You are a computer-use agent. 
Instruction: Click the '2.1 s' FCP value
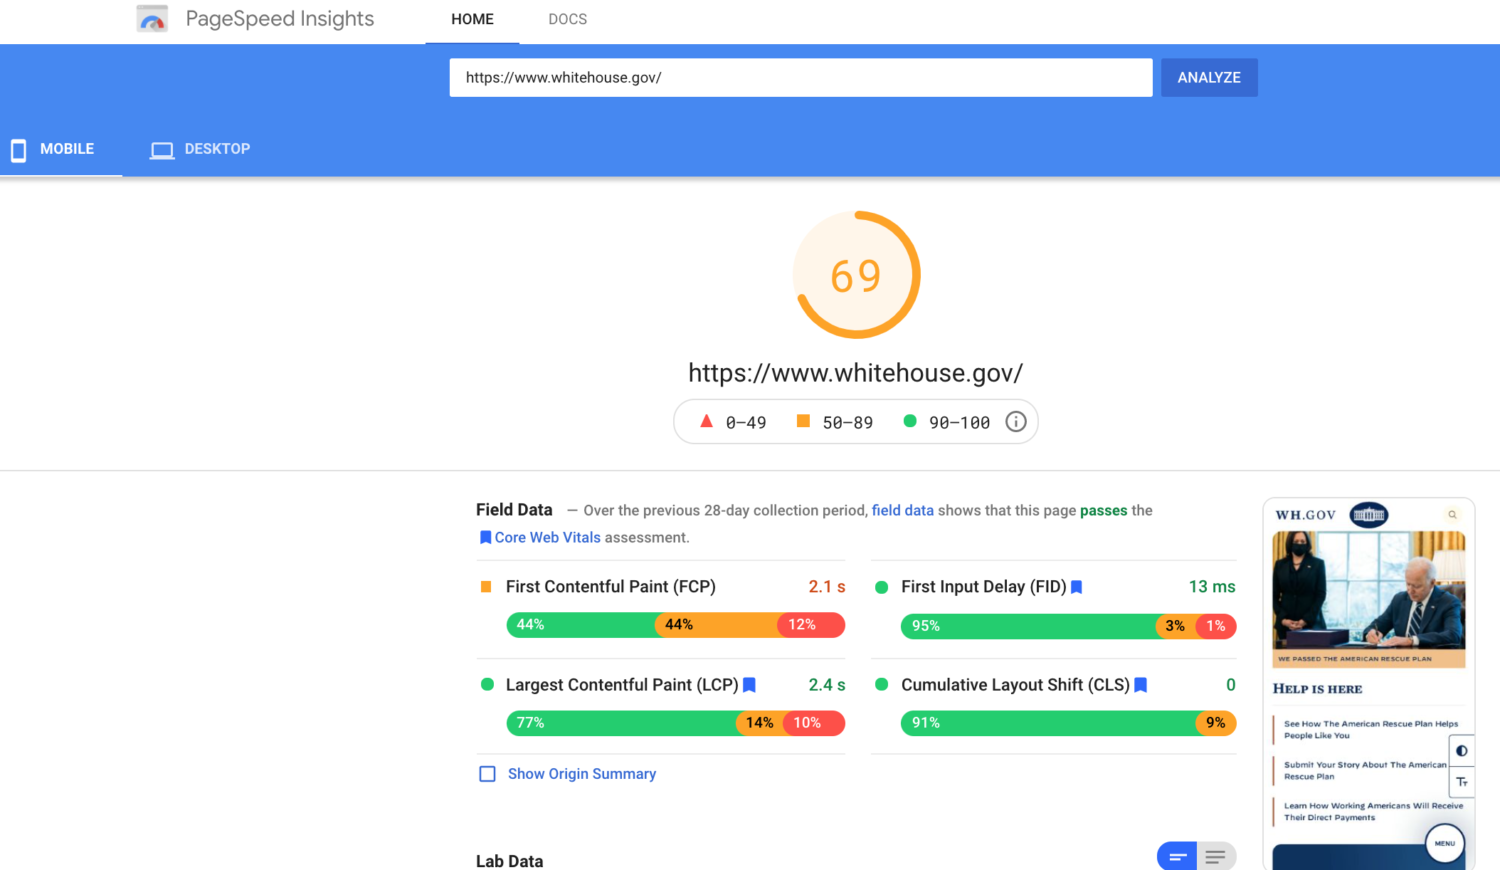pos(827,587)
